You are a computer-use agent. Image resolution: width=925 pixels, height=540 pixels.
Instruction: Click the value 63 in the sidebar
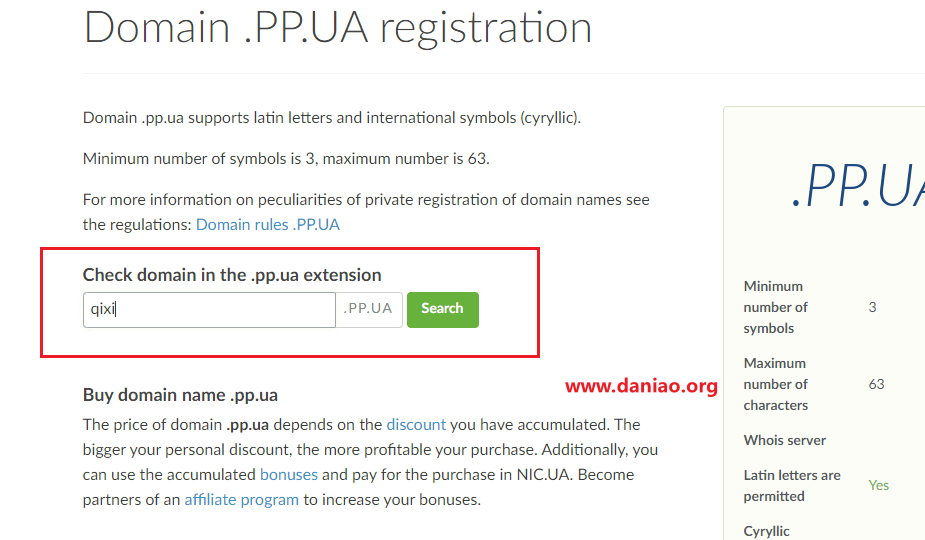[877, 384]
